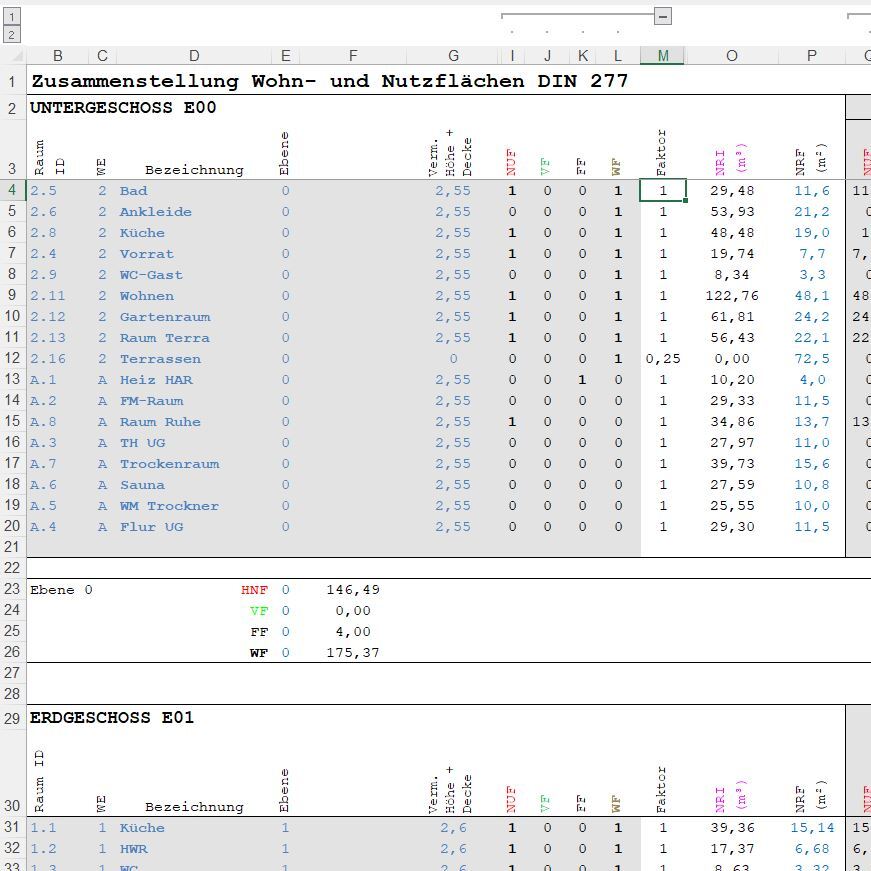This screenshot has width=871, height=871.
Task: Click the 'Terrassen' cell
Action: [160, 359]
